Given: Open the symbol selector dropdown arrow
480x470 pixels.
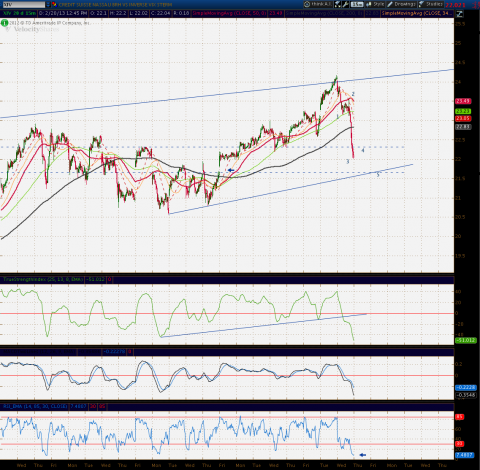Looking at the screenshot, I should pyautogui.click(x=48, y=5).
